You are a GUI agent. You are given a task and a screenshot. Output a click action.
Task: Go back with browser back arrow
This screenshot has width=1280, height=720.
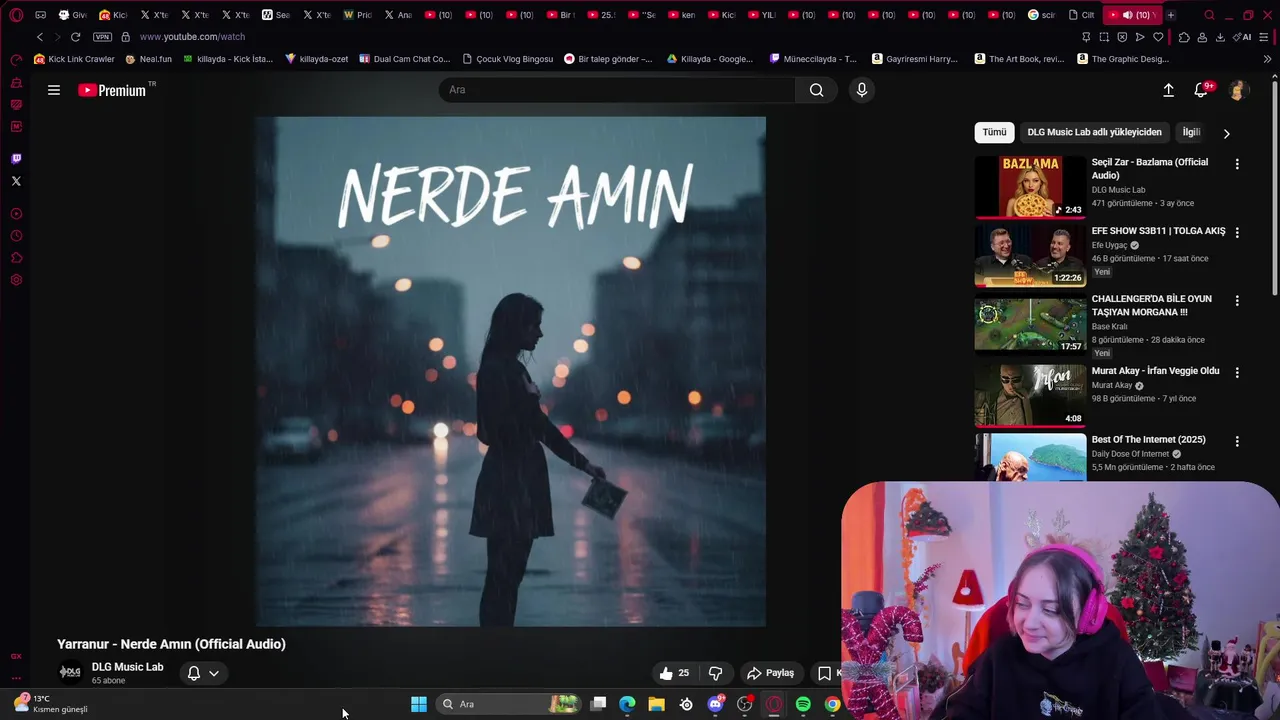[40, 37]
